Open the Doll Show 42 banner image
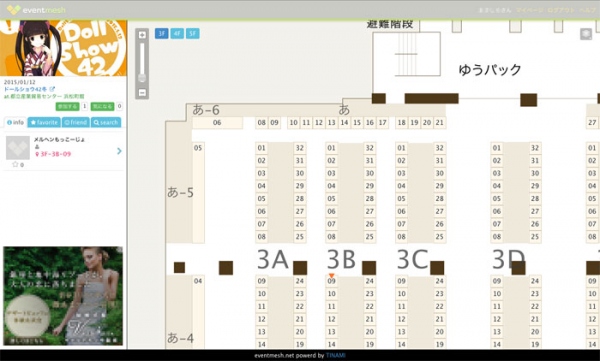The height and width of the screenshot is (361, 600). (x=63, y=48)
